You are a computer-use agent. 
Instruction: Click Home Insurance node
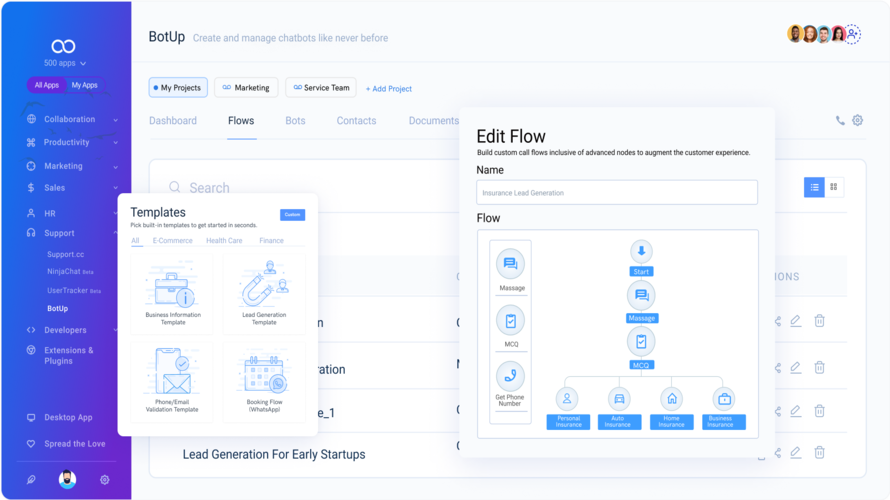click(671, 408)
